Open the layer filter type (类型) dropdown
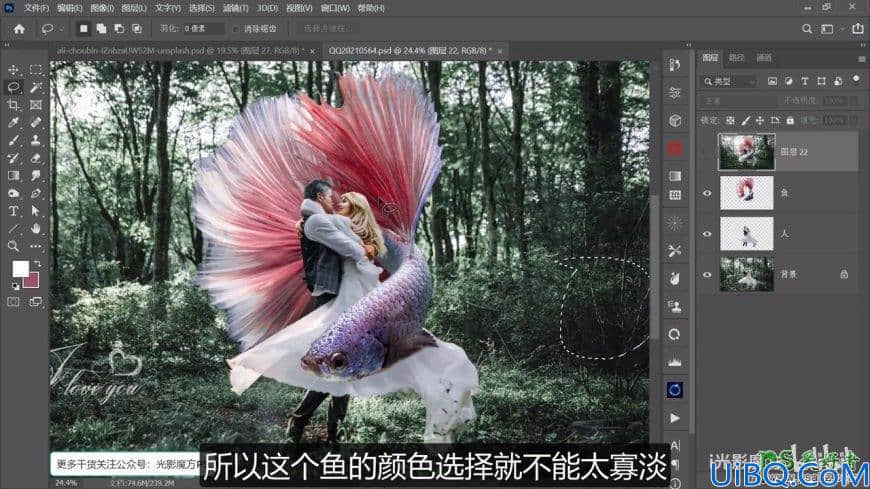Viewport: 870px width, 489px height. click(x=729, y=82)
